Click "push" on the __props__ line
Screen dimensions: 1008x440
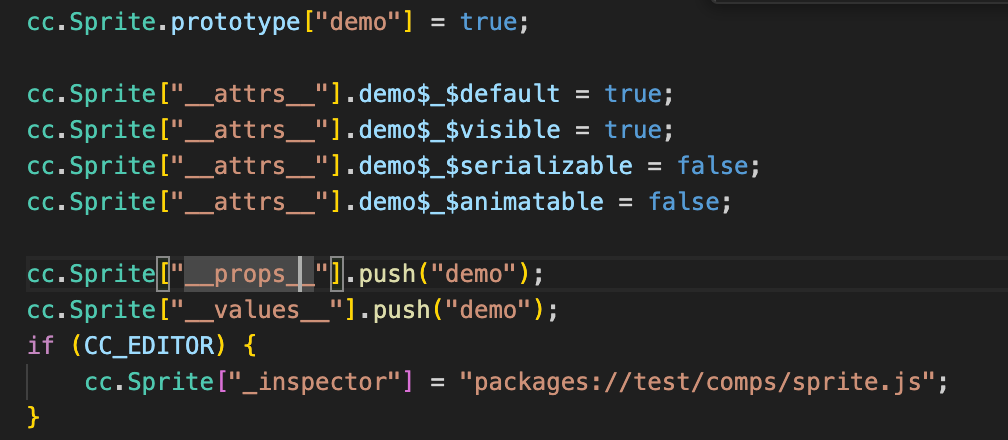click(387, 274)
